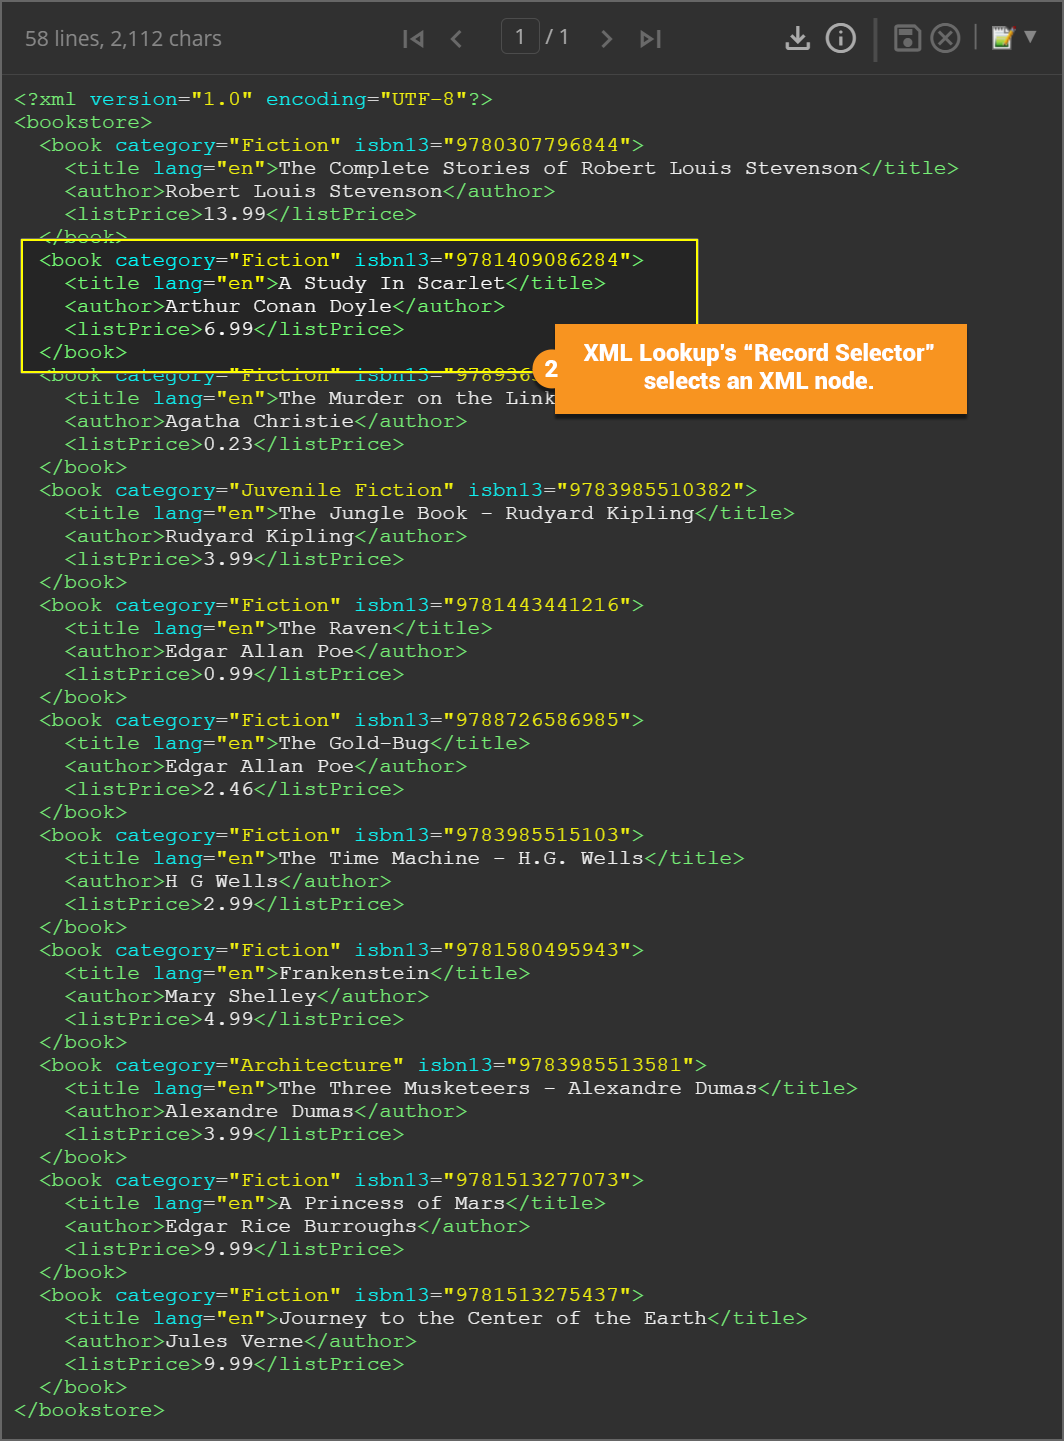Download the XML content

click(797, 38)
